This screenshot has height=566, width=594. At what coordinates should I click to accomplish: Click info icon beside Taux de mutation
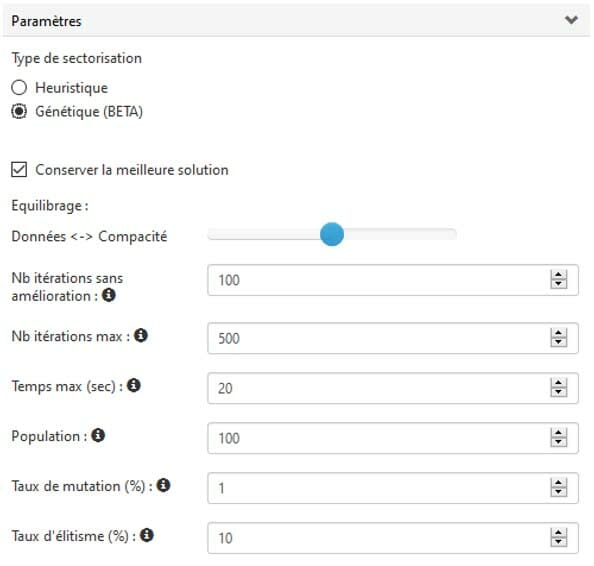point(164,485)
